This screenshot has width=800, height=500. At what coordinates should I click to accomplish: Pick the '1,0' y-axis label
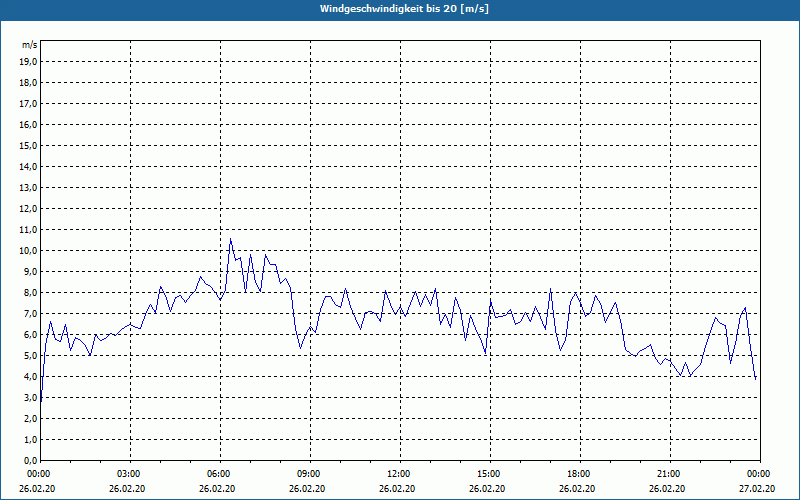[x=31, y=440]
